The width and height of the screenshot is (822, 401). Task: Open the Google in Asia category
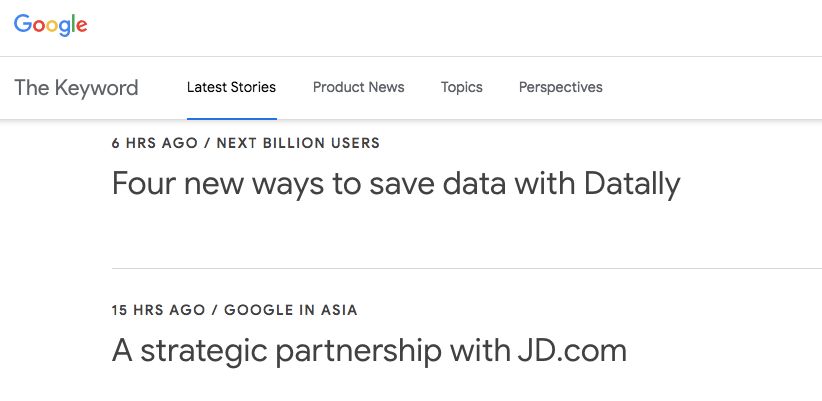click(290, 310)
